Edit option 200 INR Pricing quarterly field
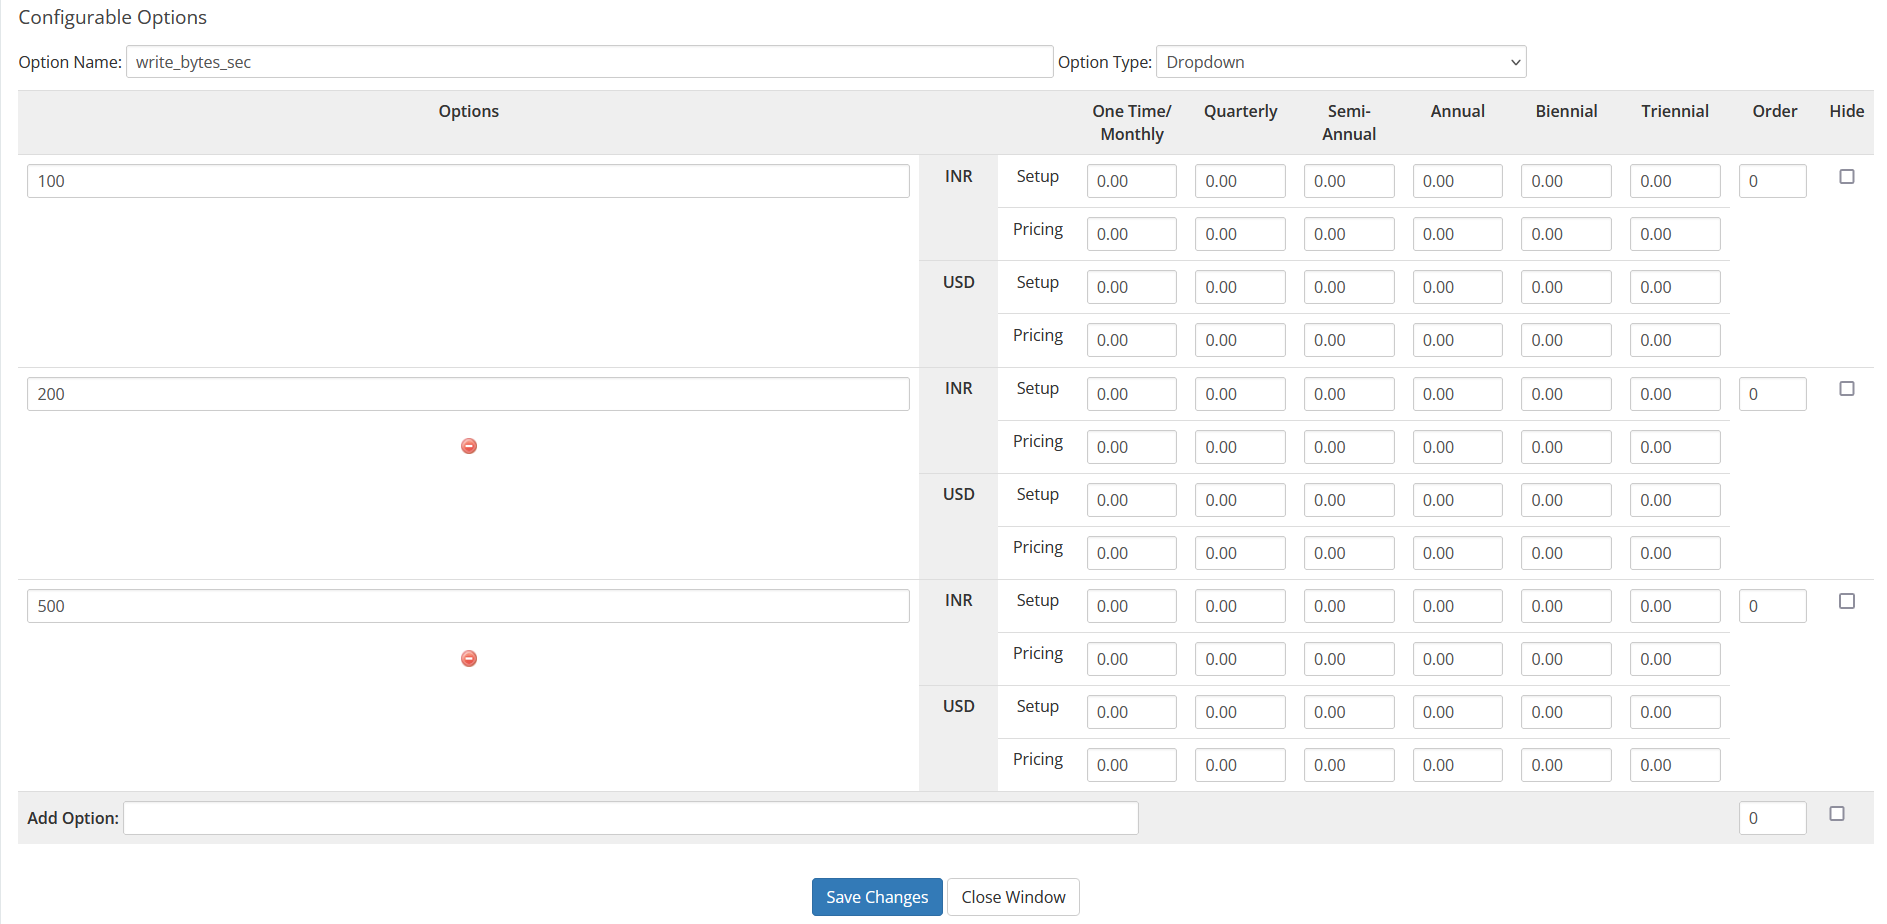 (1240, 447)
